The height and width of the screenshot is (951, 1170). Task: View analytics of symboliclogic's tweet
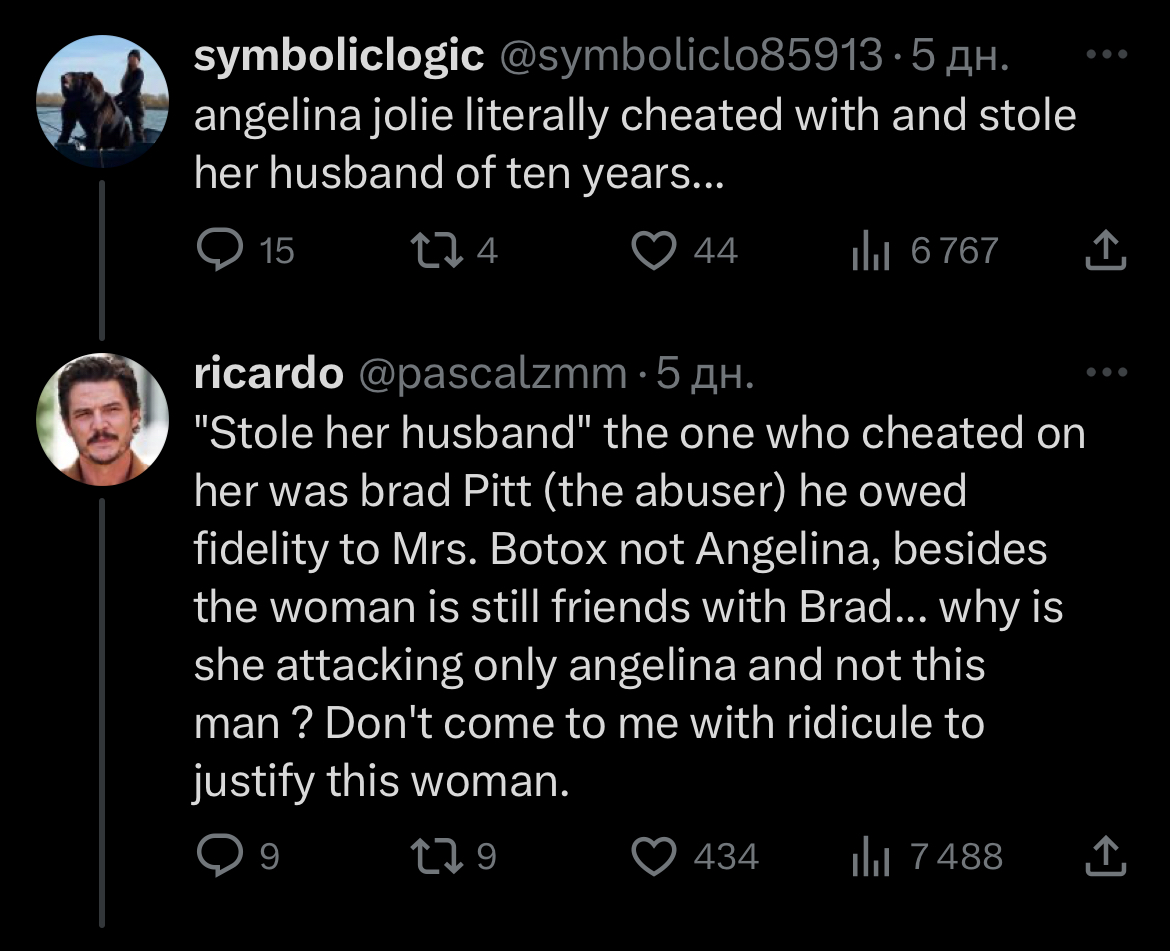863,250
